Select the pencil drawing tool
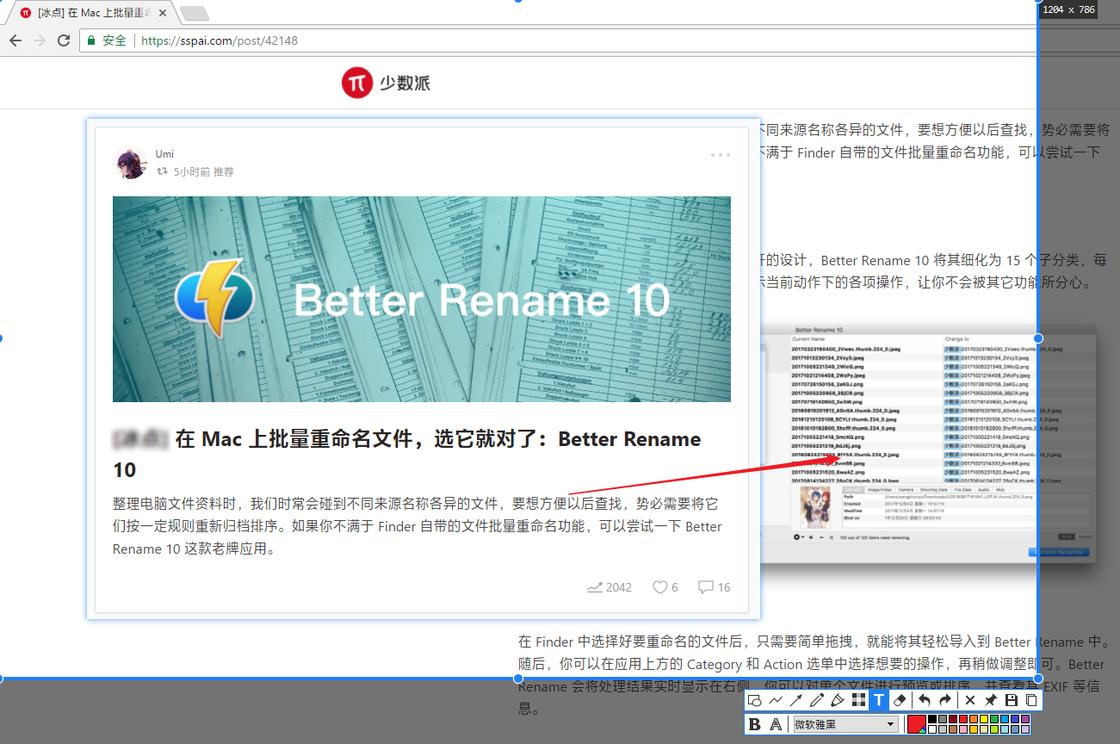The width and height of the screenshot is (1120, 744). pos(817,700)
